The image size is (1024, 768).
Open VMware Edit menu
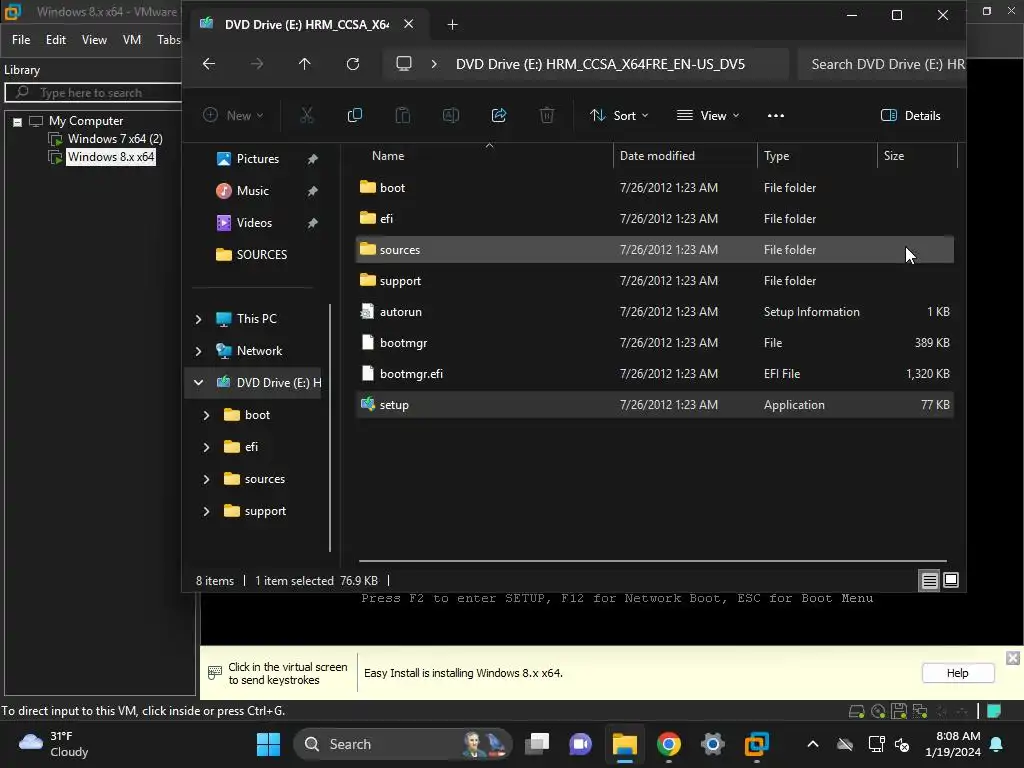click(x=56, y=40)
